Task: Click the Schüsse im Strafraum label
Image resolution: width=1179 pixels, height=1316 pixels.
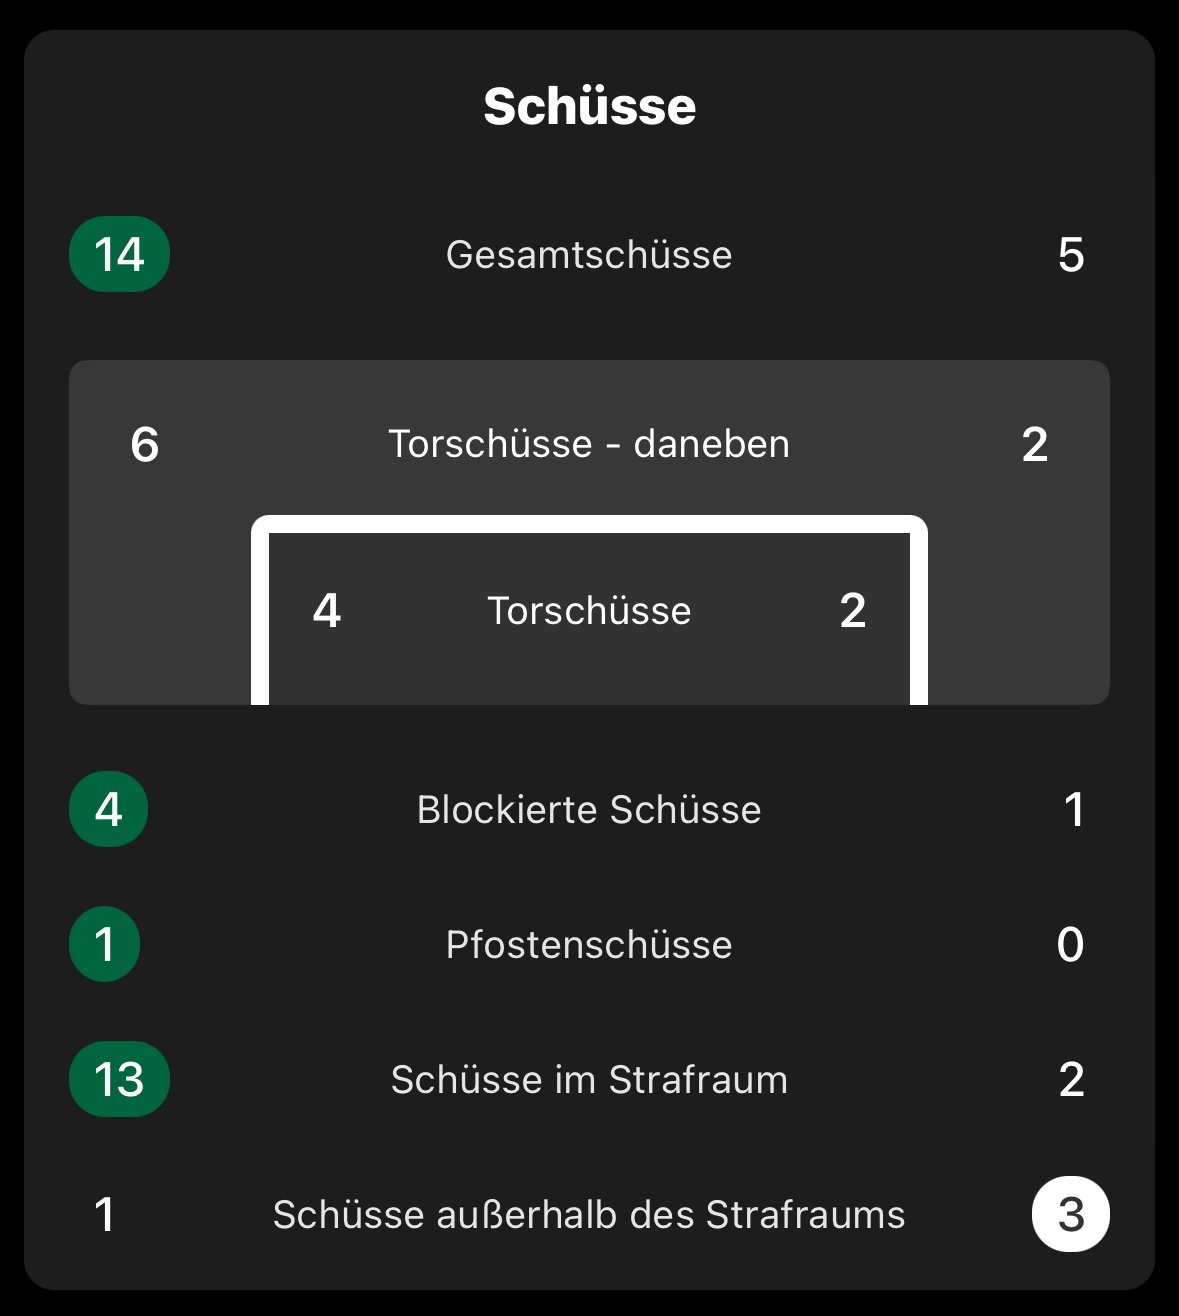Action: pos(589,1080)
